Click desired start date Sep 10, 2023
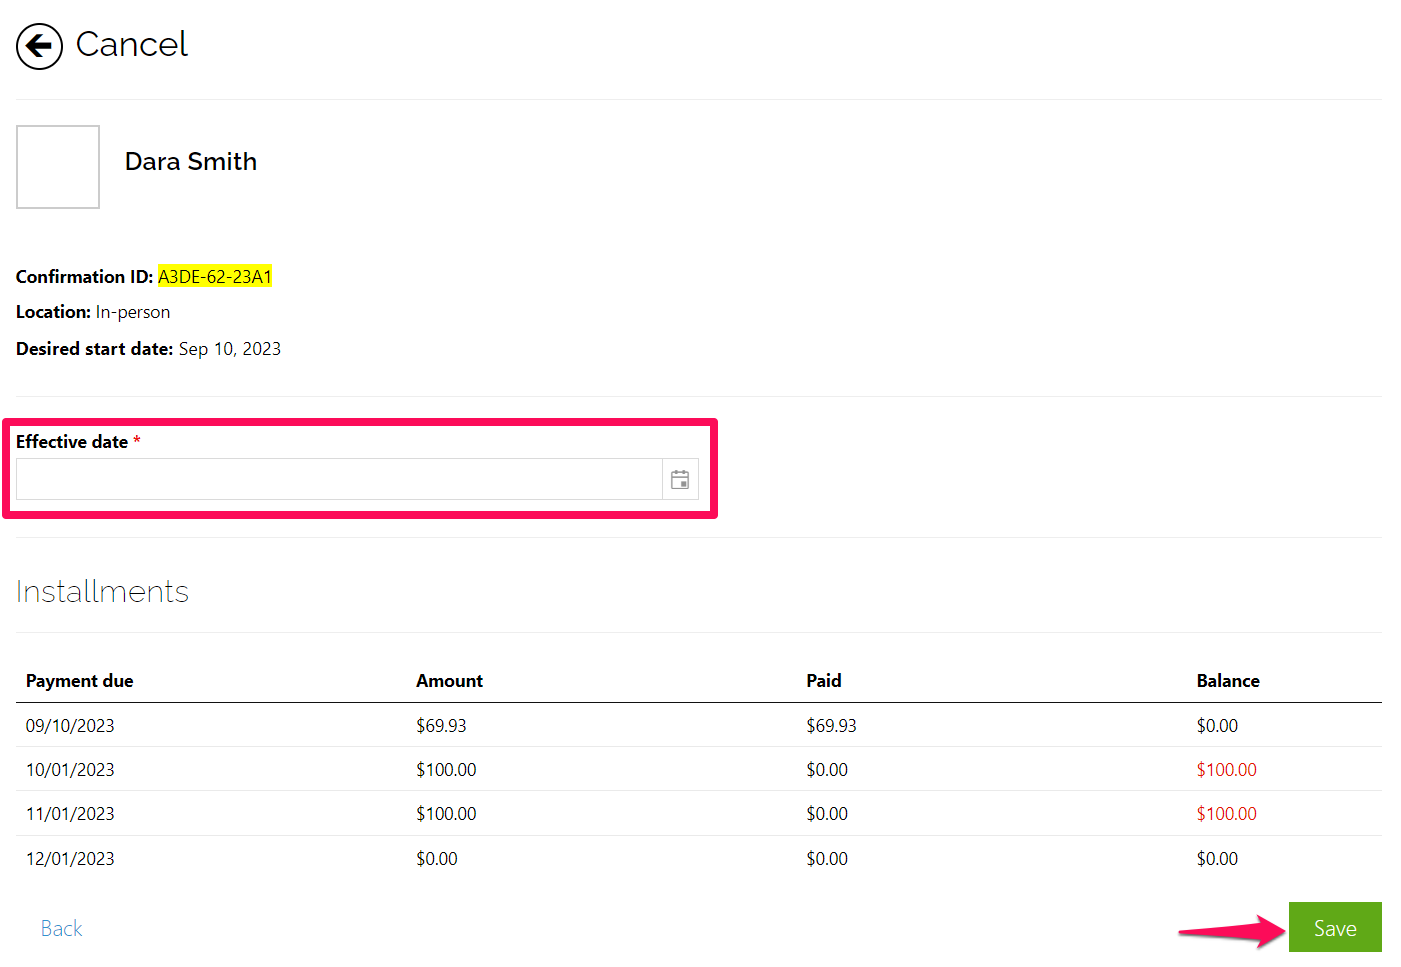 tap(230, 349)
